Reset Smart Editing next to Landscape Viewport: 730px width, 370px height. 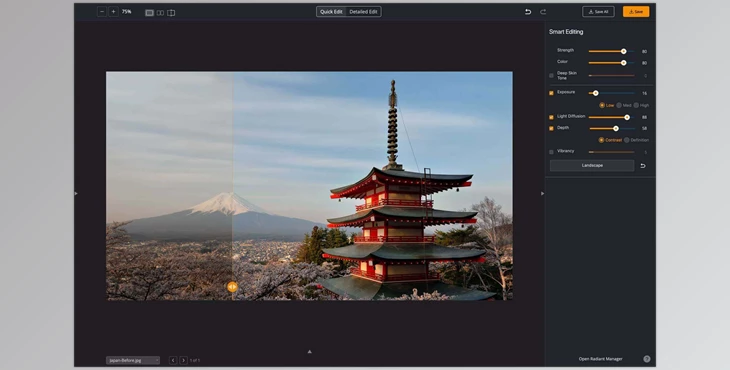(643, 166)
